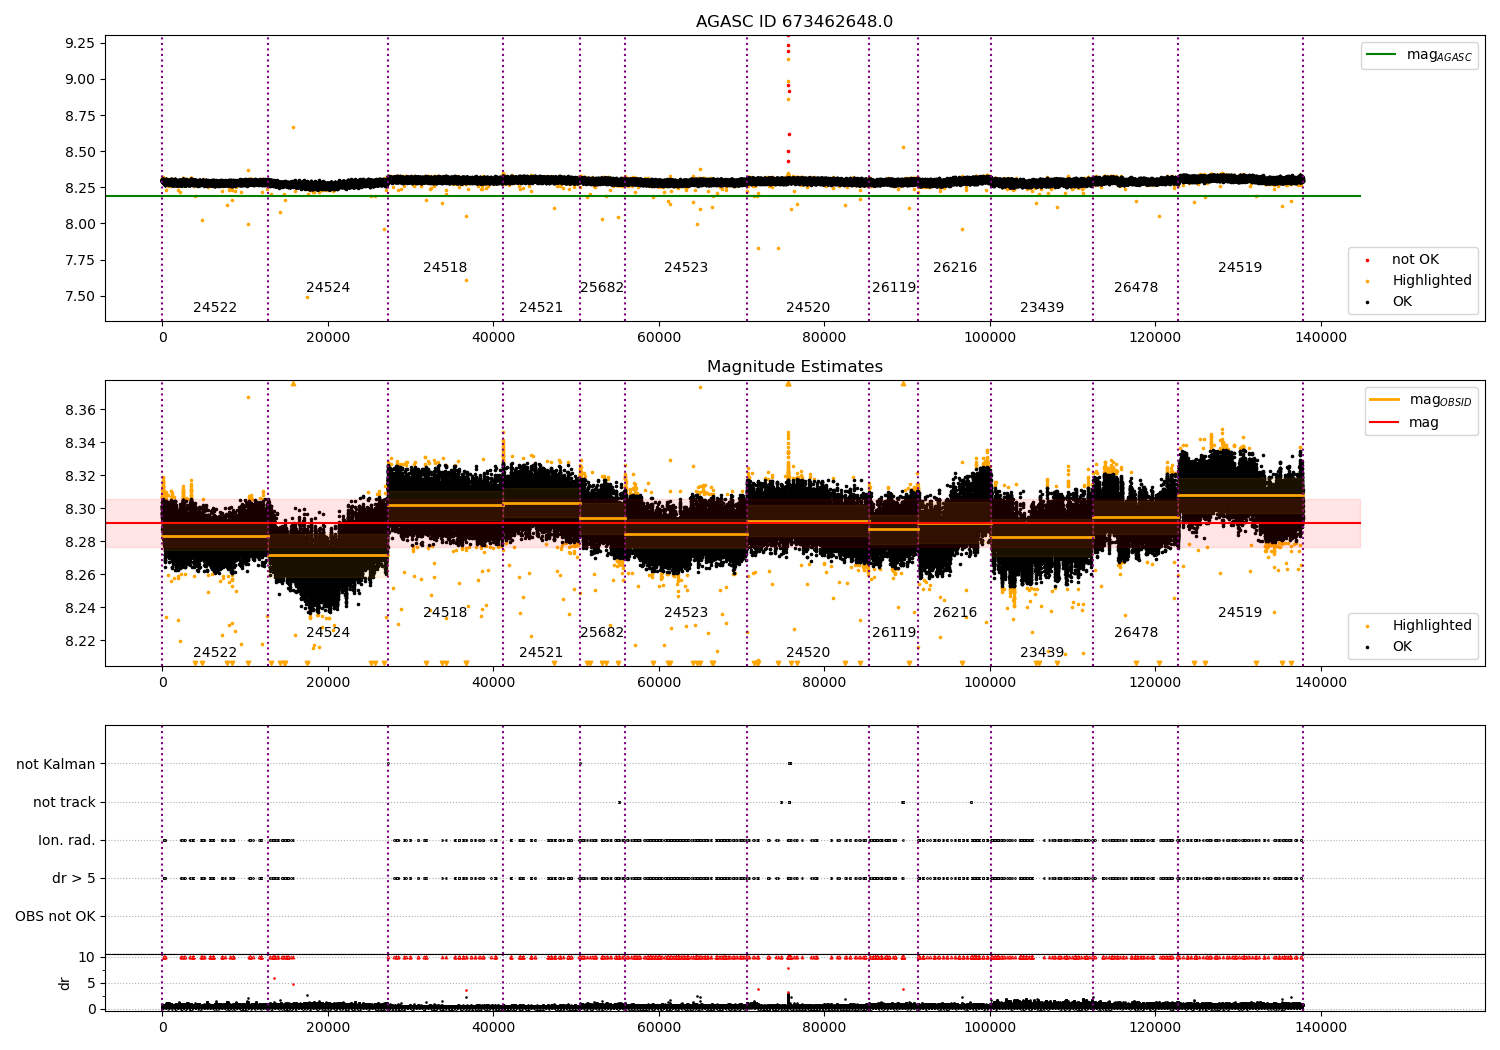Click obsid label 24519 in the top plot
Viewport: 1500px width, 1050px height.
coord(1240,267)
